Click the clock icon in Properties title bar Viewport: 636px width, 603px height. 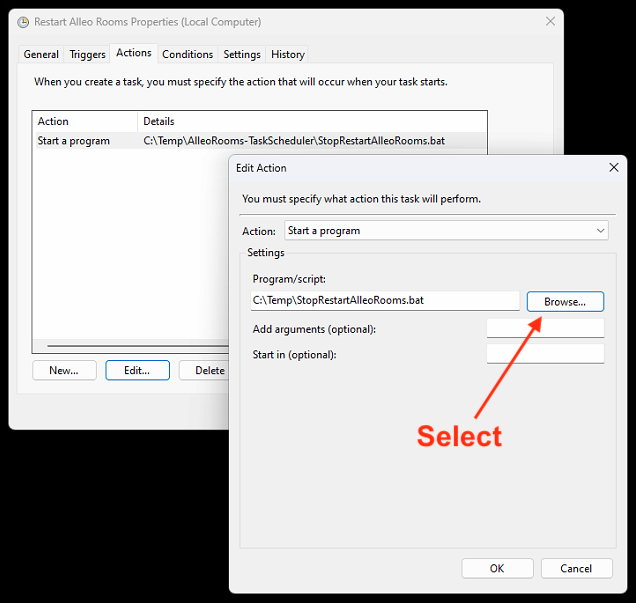point(23,22)
